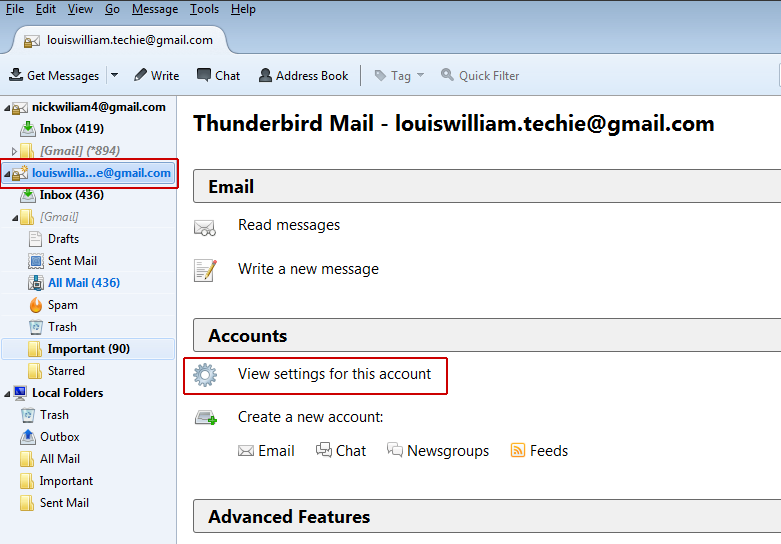Screen dimensions: 781x544
Task: Click the Tag label icon
Action: (381, 75)
